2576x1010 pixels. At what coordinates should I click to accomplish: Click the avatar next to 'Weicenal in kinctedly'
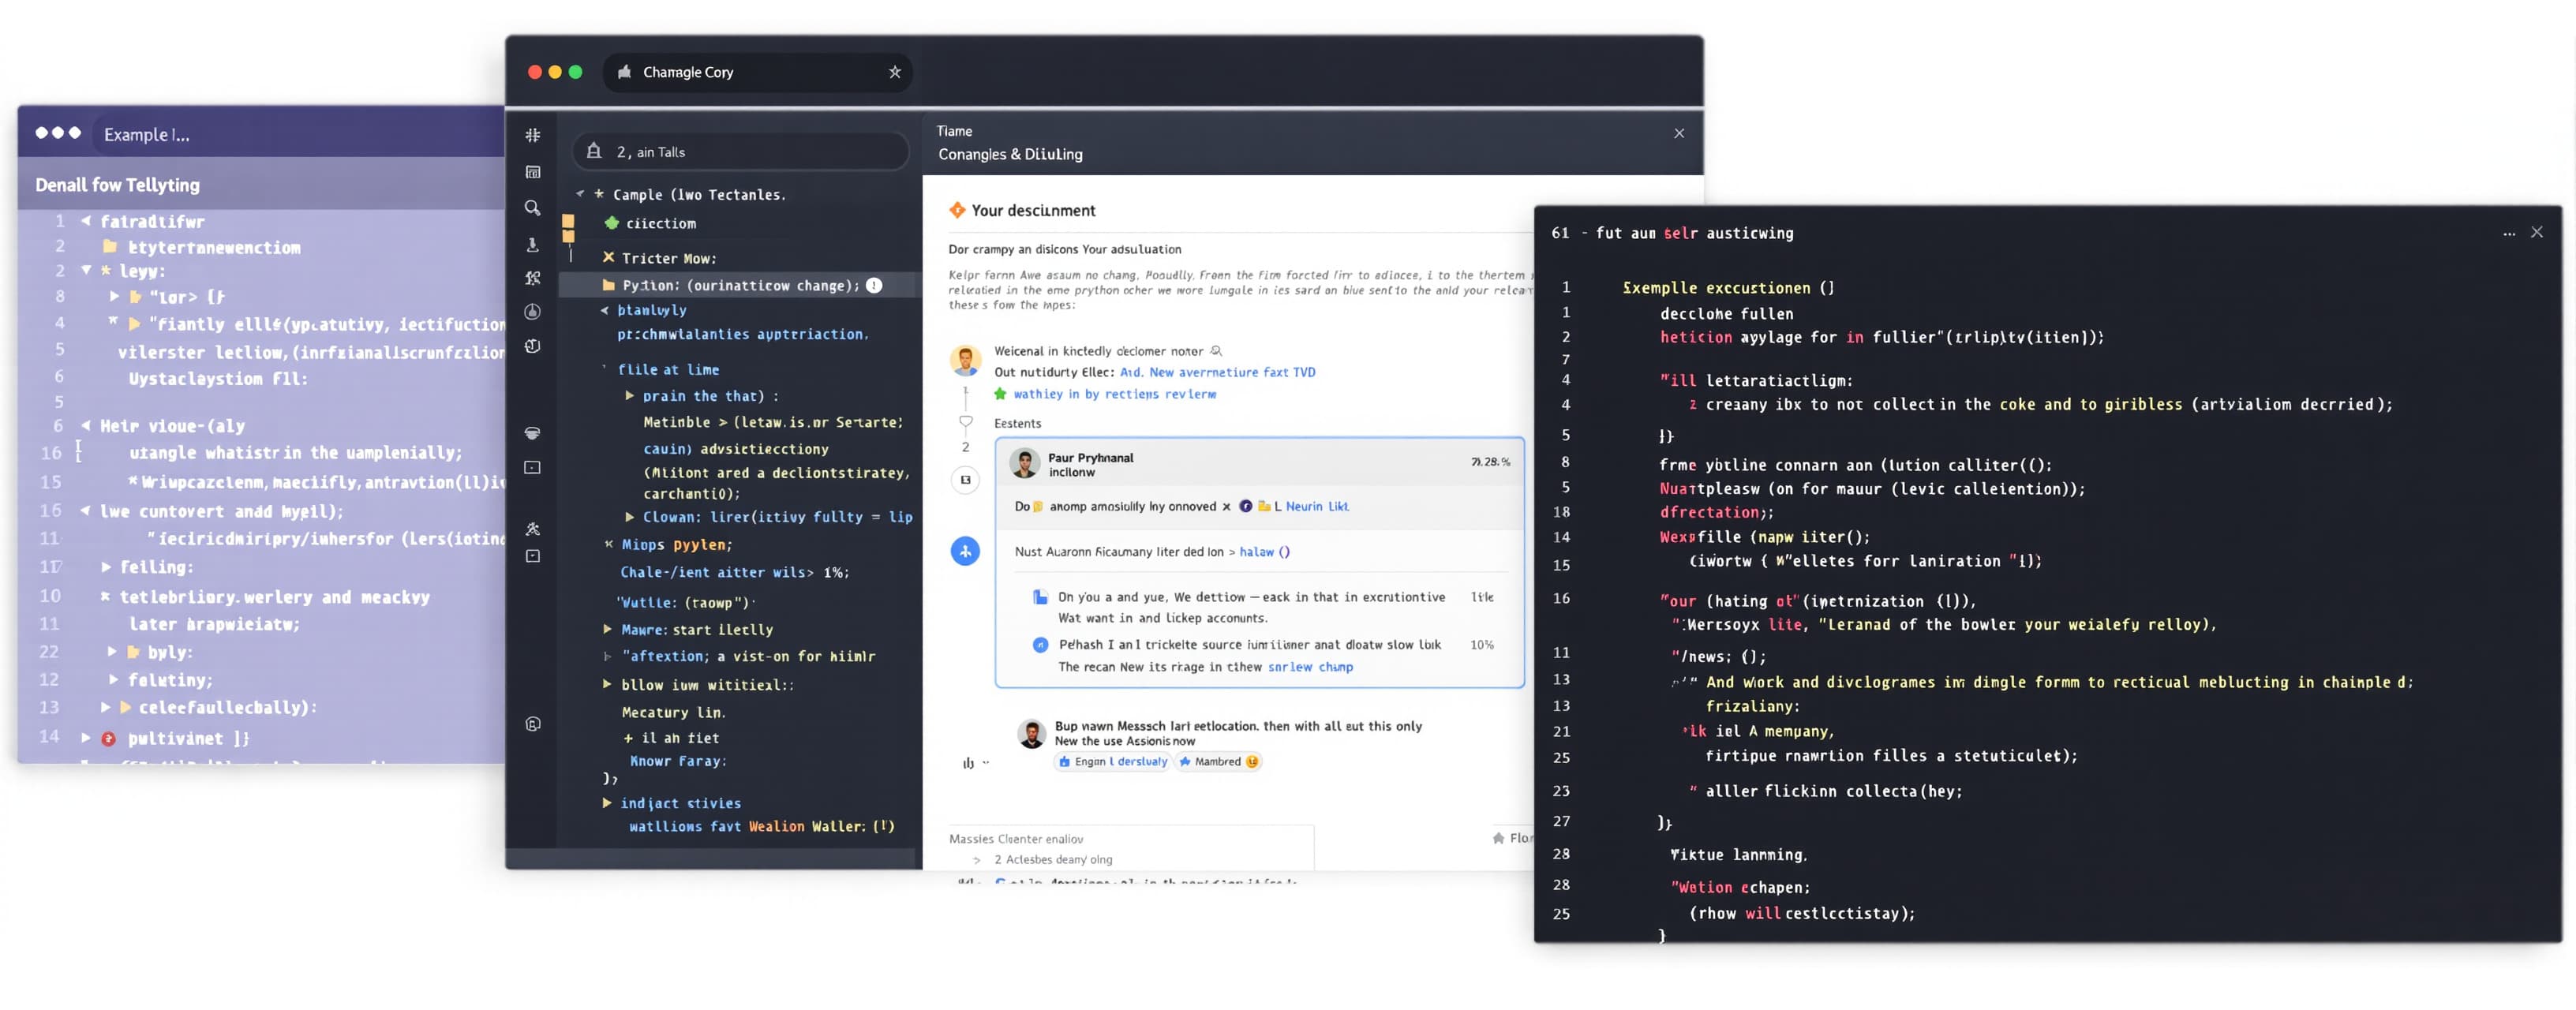pos(965,360)
